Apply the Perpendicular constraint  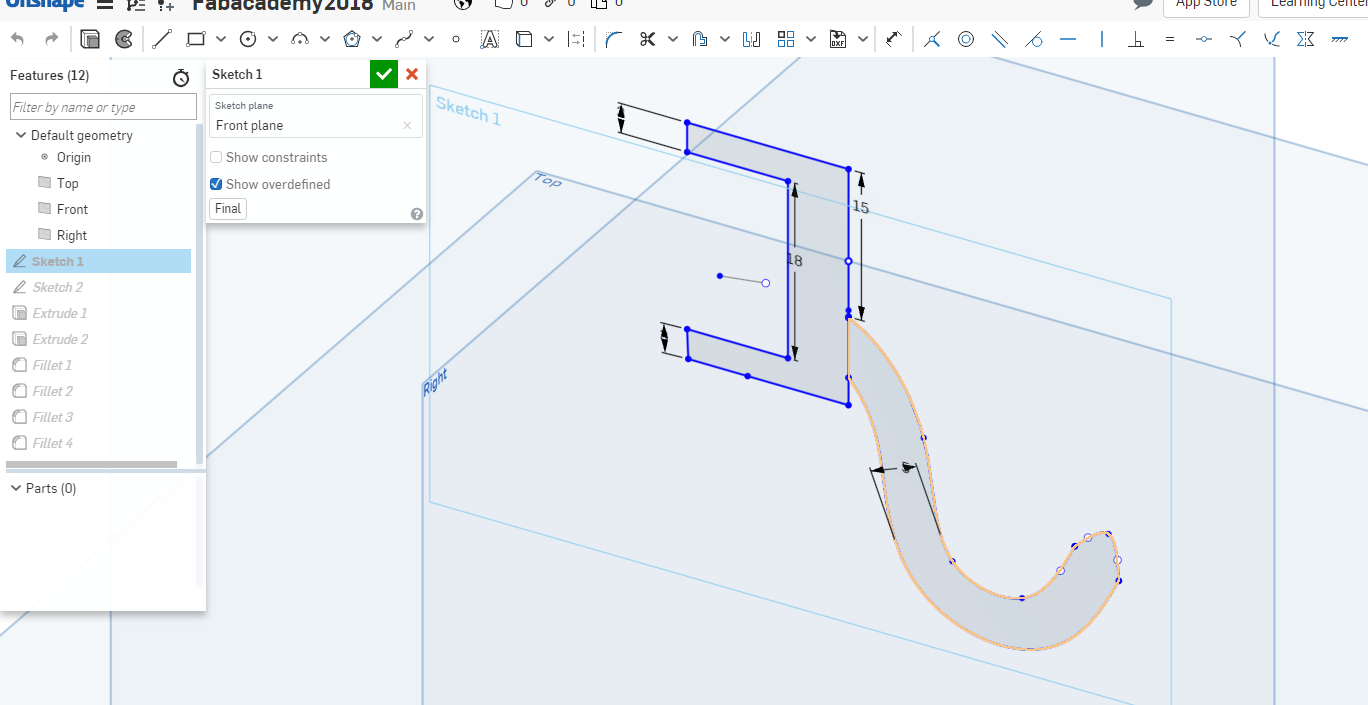tap(1136, 40)
